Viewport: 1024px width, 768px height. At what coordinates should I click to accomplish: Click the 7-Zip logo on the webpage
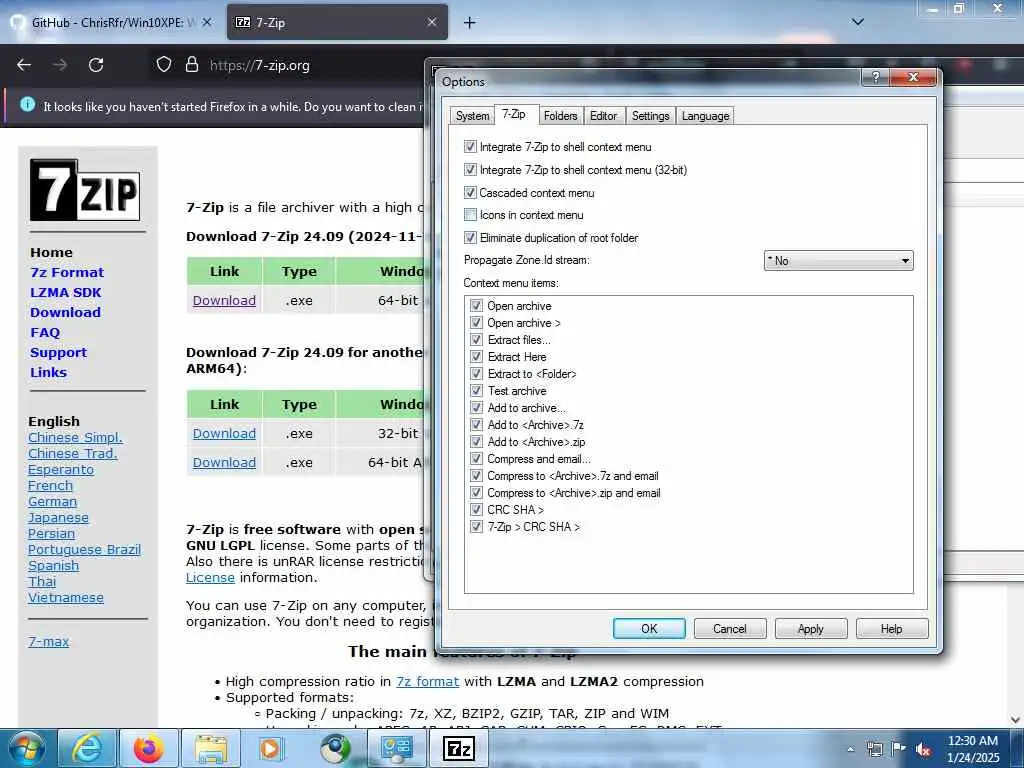[x=85, y=190]
